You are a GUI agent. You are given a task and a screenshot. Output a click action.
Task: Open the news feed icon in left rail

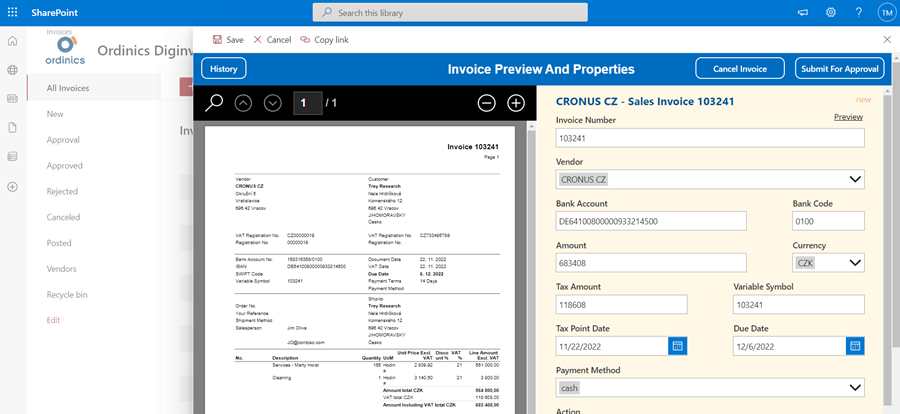[x=13, y=99]
